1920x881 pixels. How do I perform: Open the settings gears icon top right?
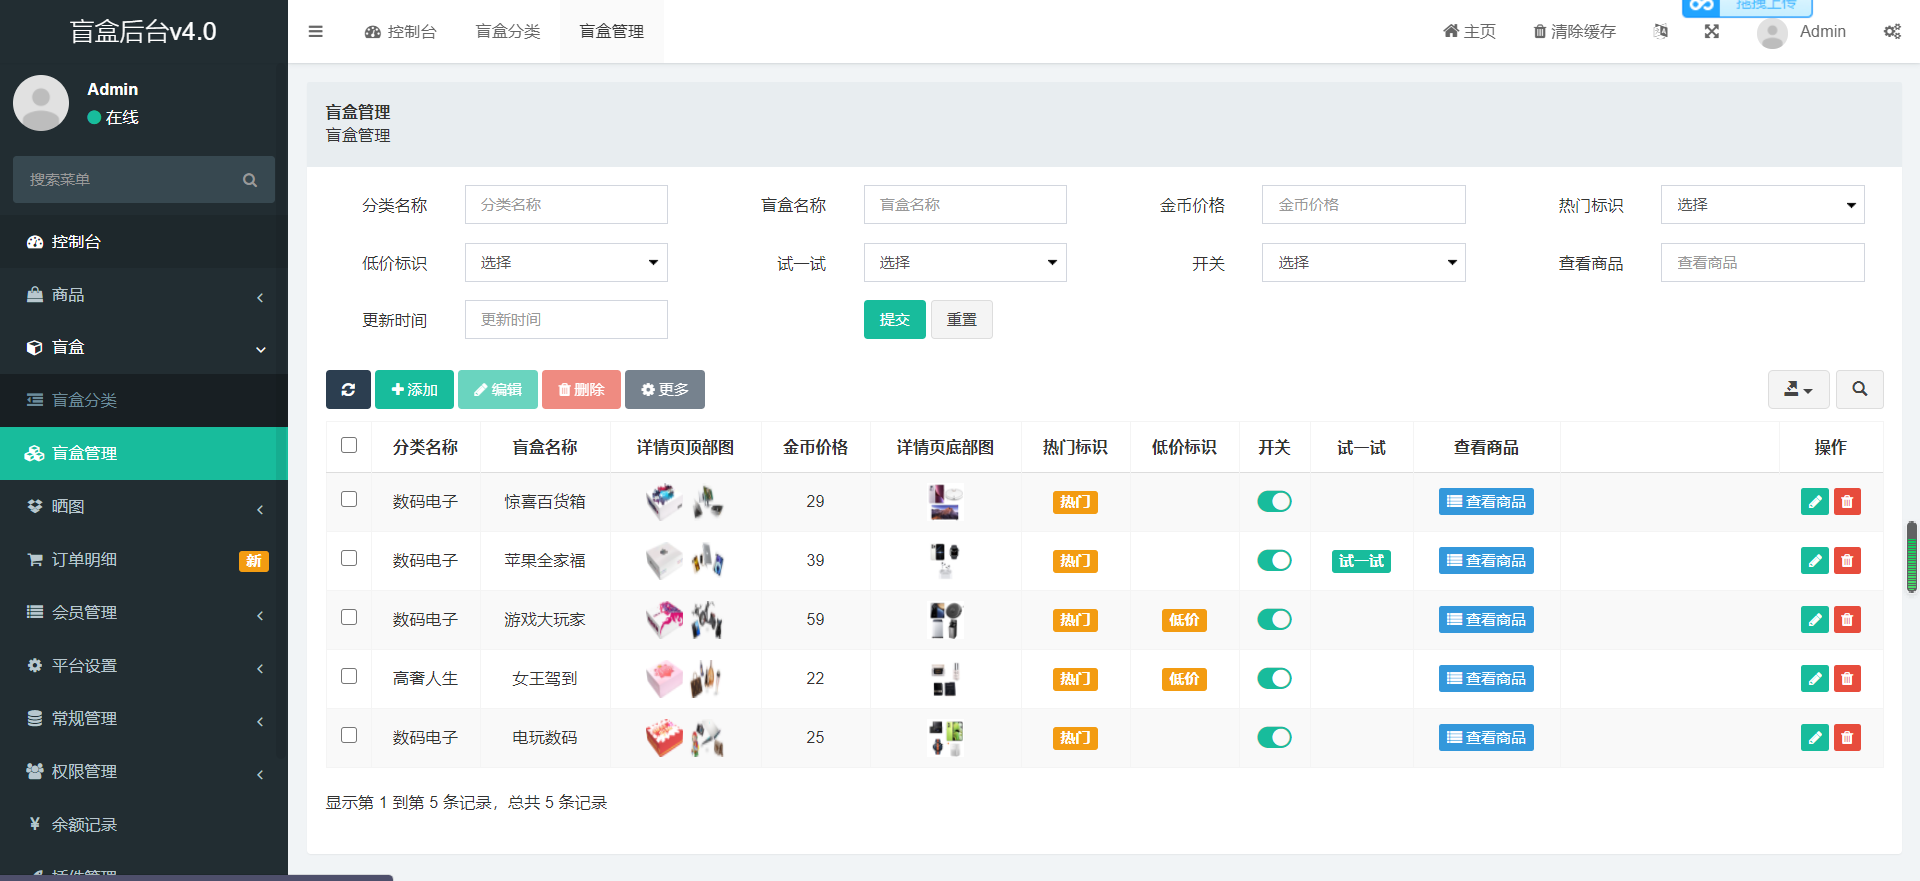pos(1892,31)
